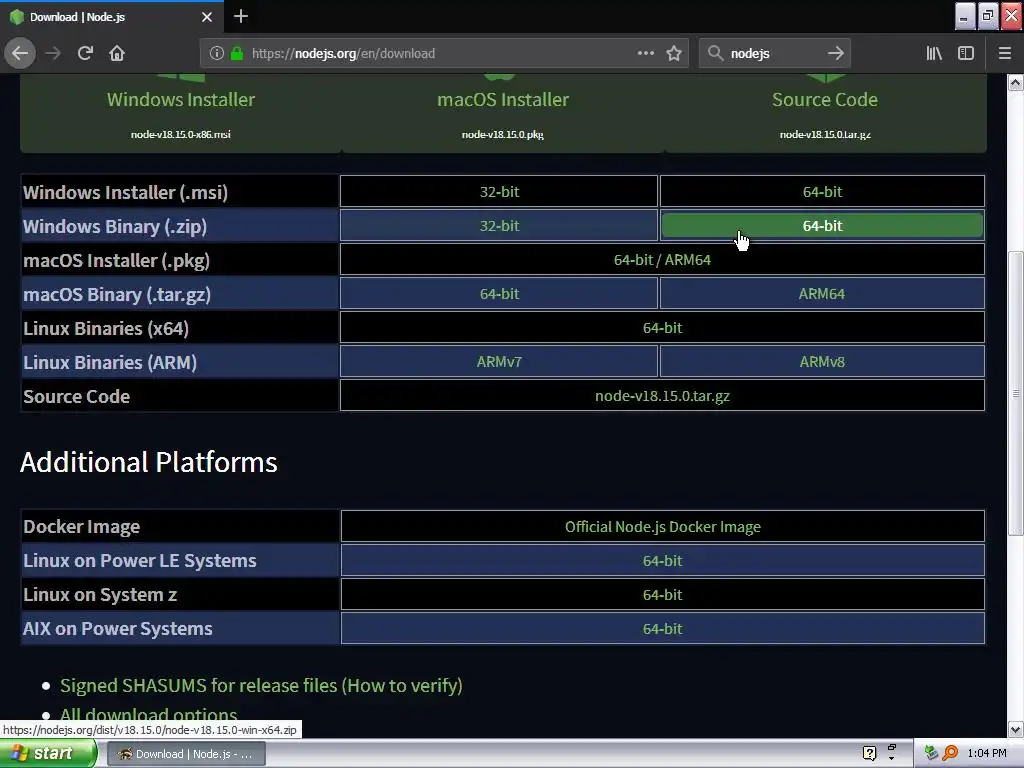The image size is (1024, 768).
Task: Open the Firefox hamburger menu
Action: click(1005, 53)
